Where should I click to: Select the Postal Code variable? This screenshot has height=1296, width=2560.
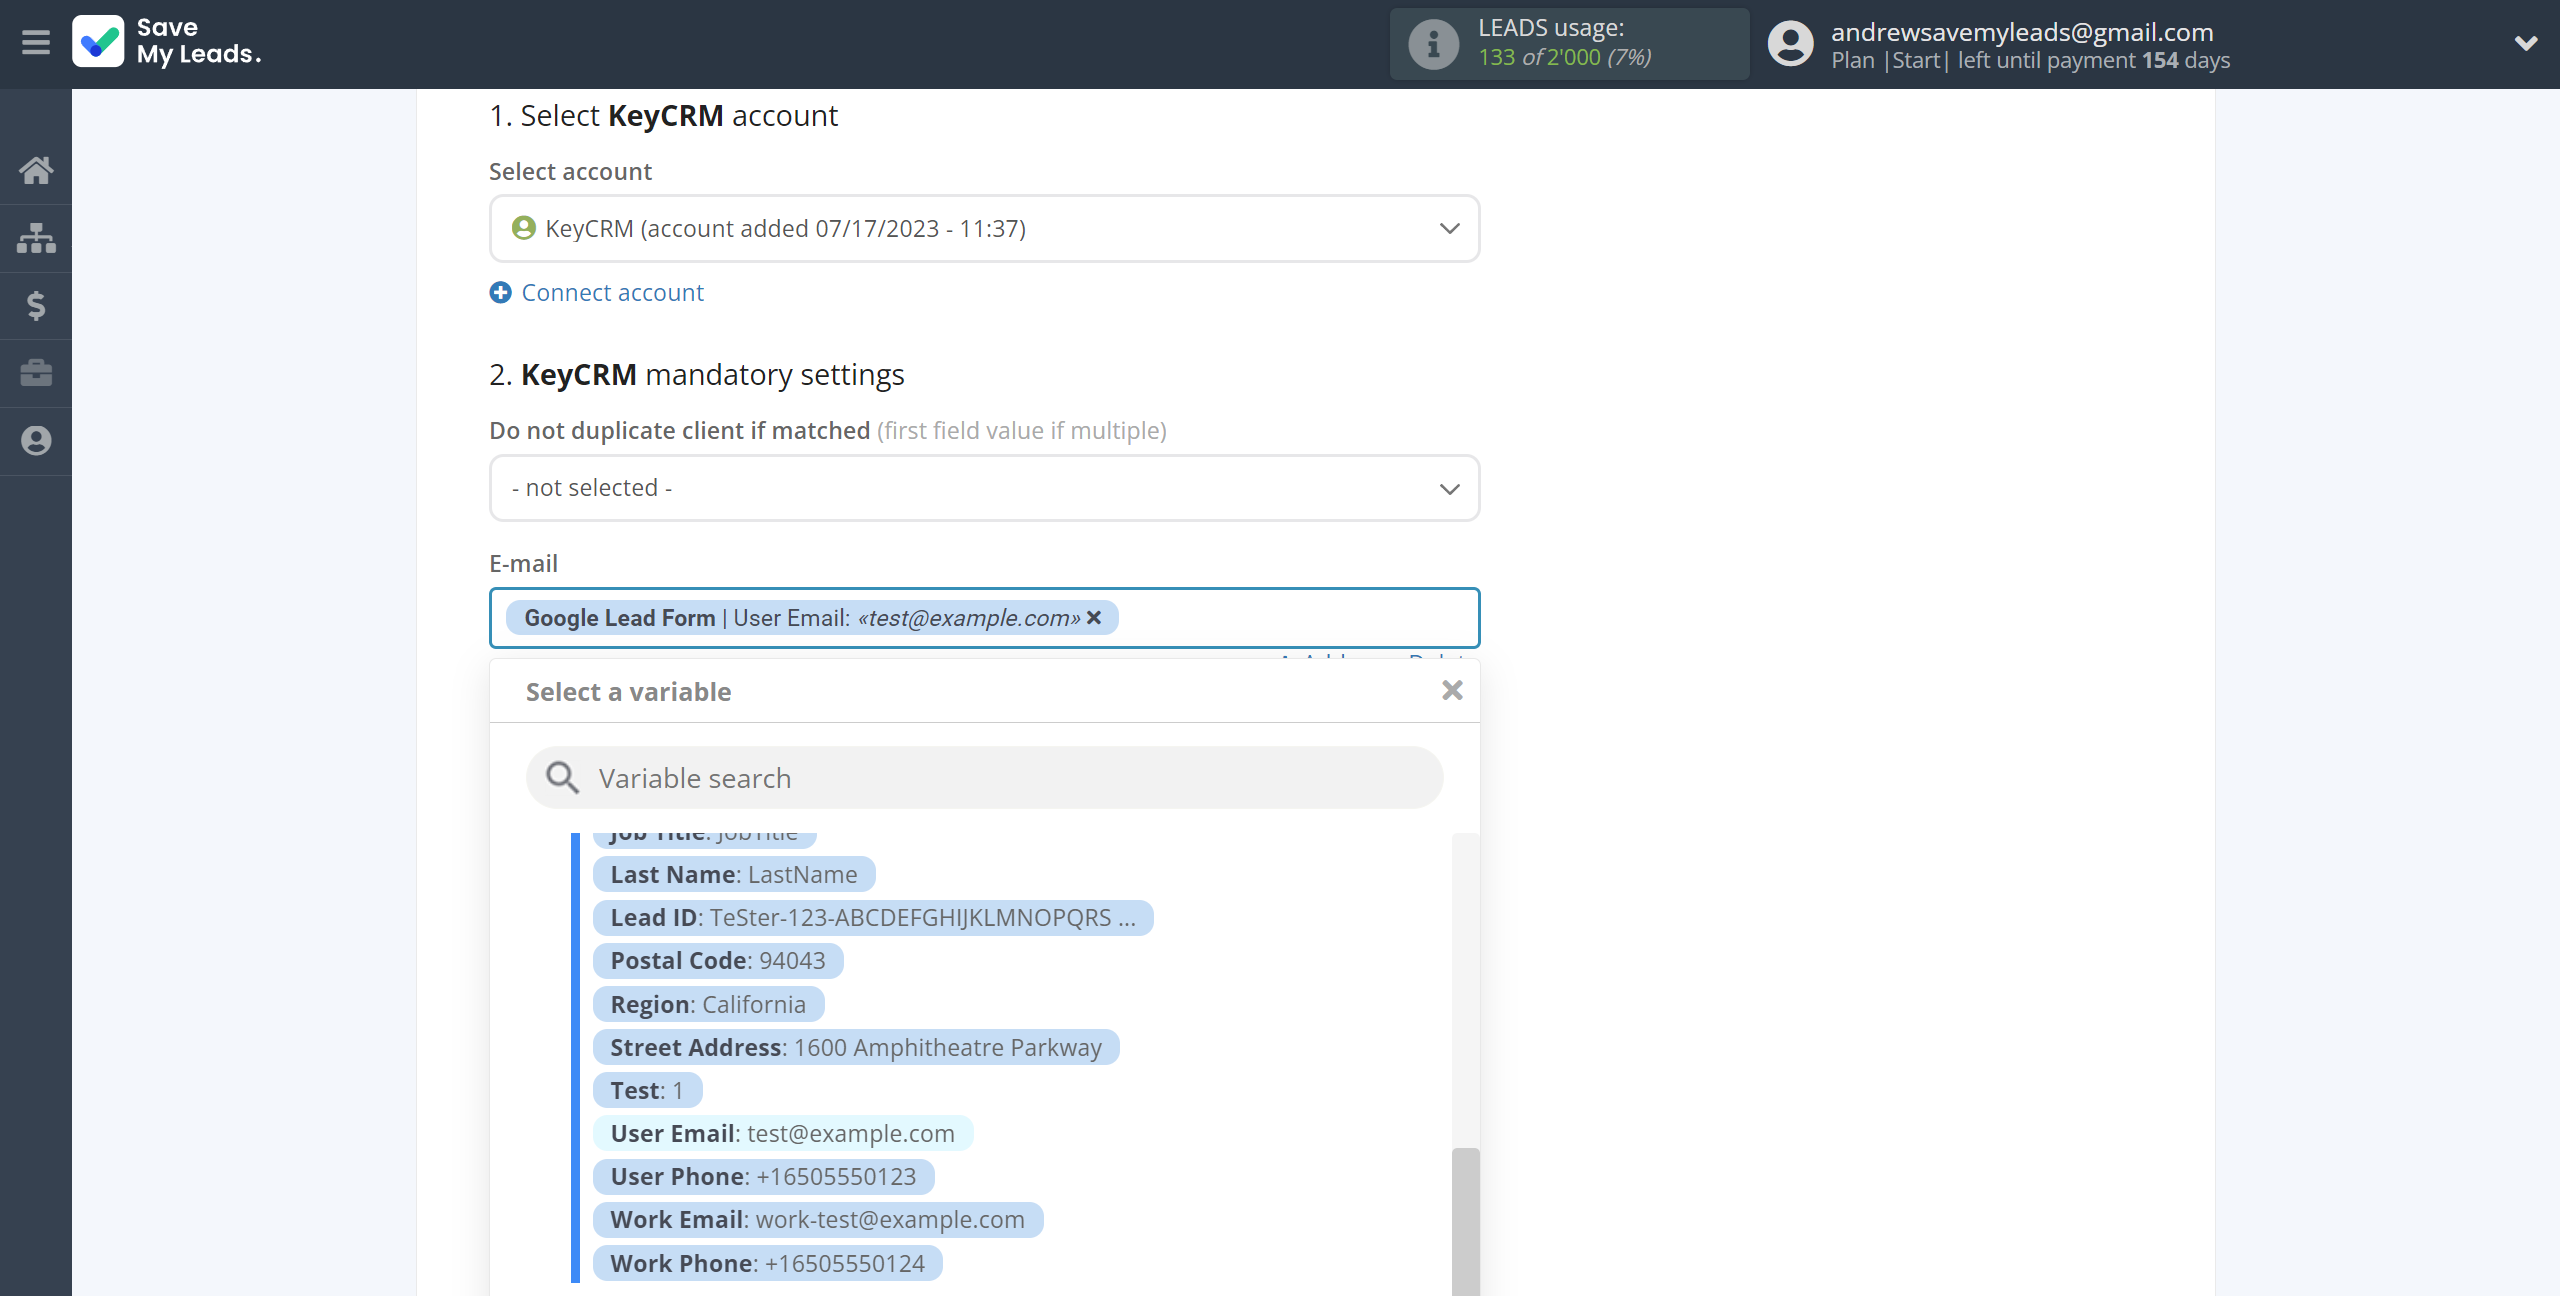718,960
